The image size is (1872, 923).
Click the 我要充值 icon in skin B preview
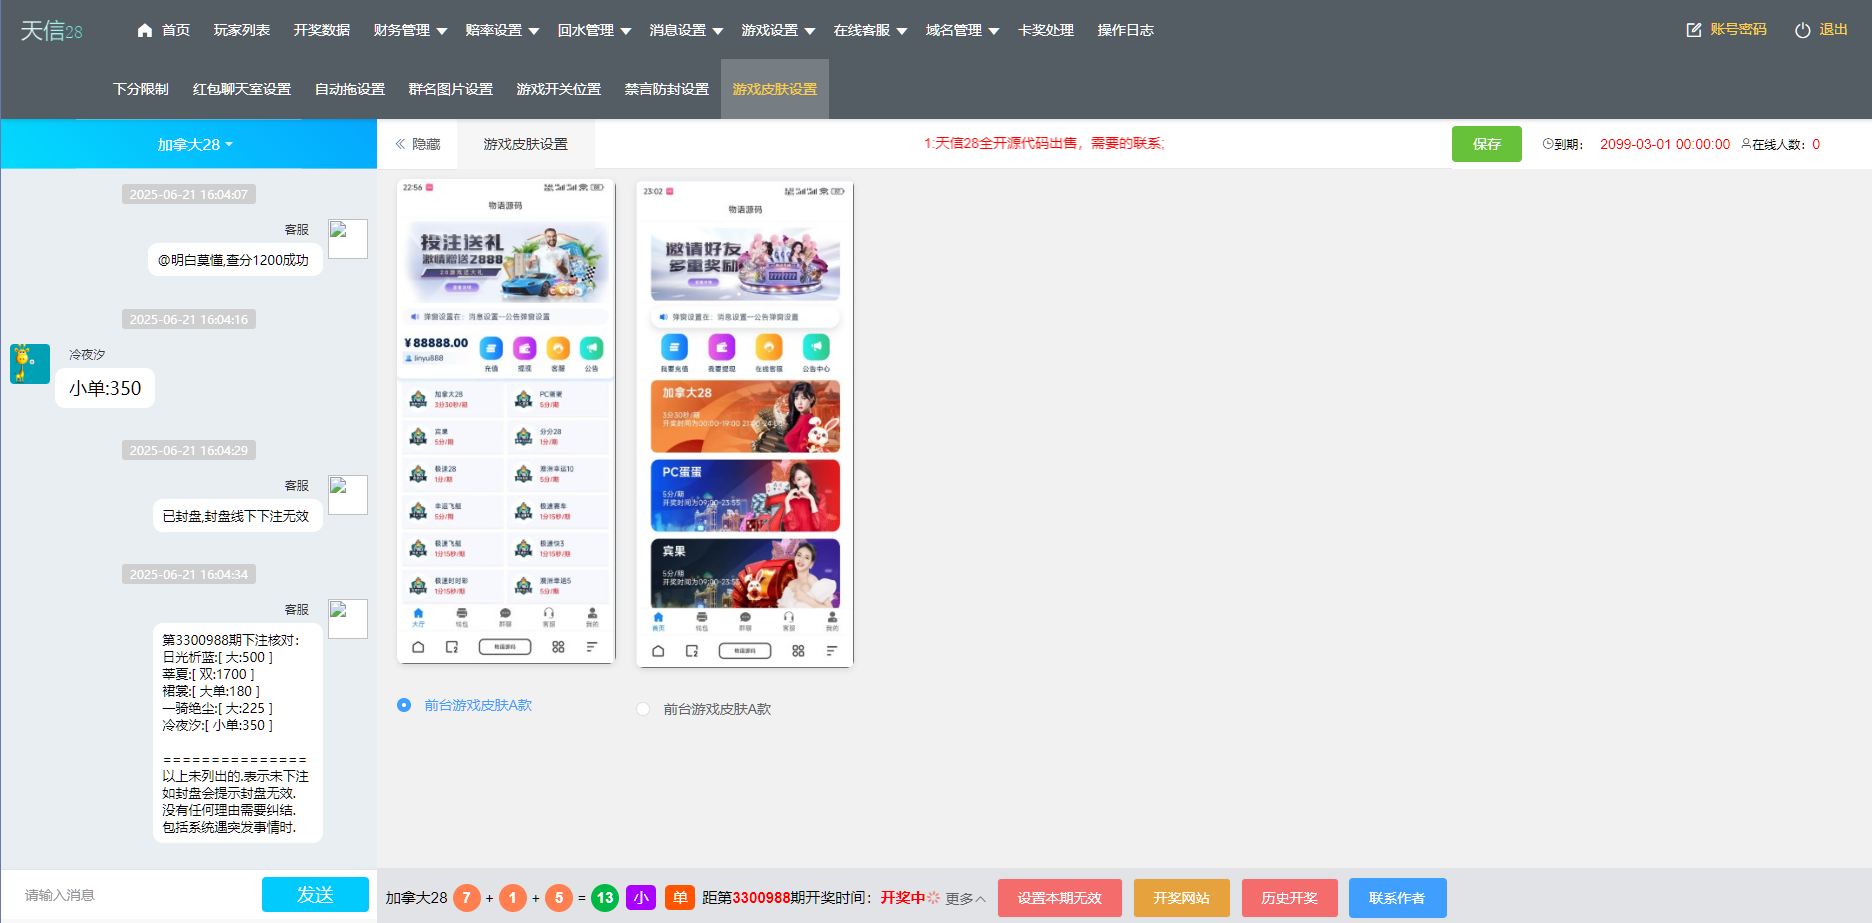point(673,348)
